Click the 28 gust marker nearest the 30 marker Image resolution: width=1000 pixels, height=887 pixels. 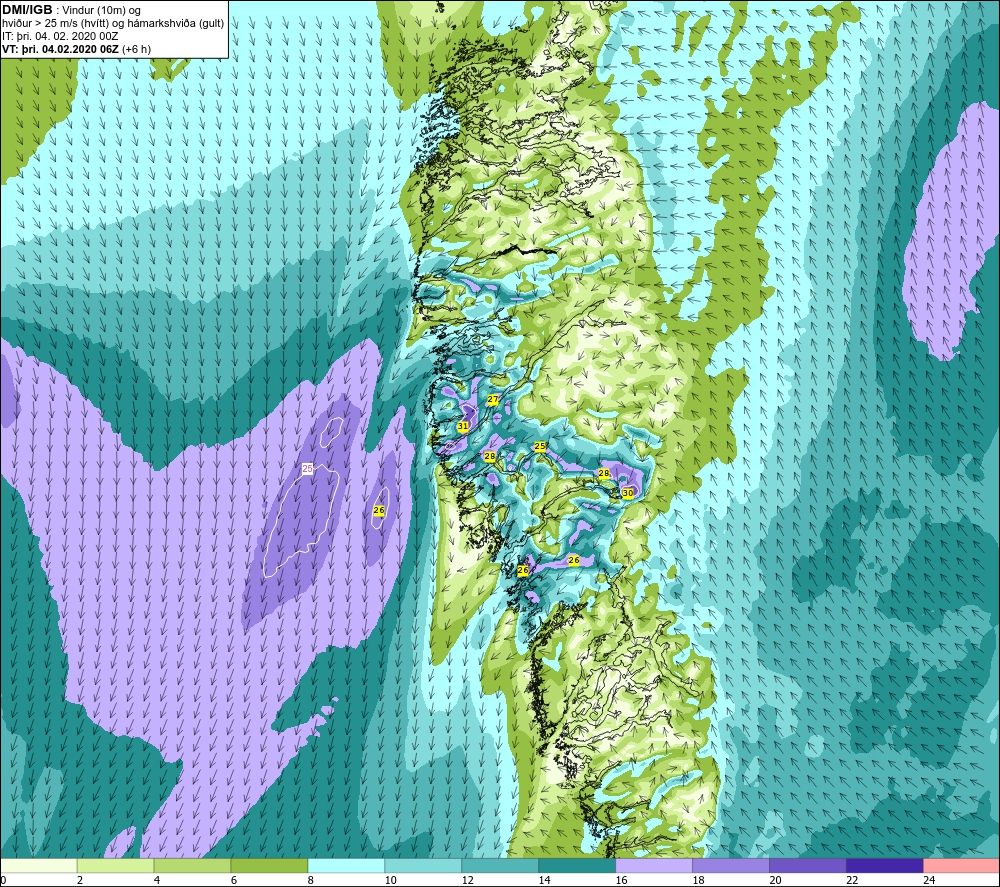(604, 473)
